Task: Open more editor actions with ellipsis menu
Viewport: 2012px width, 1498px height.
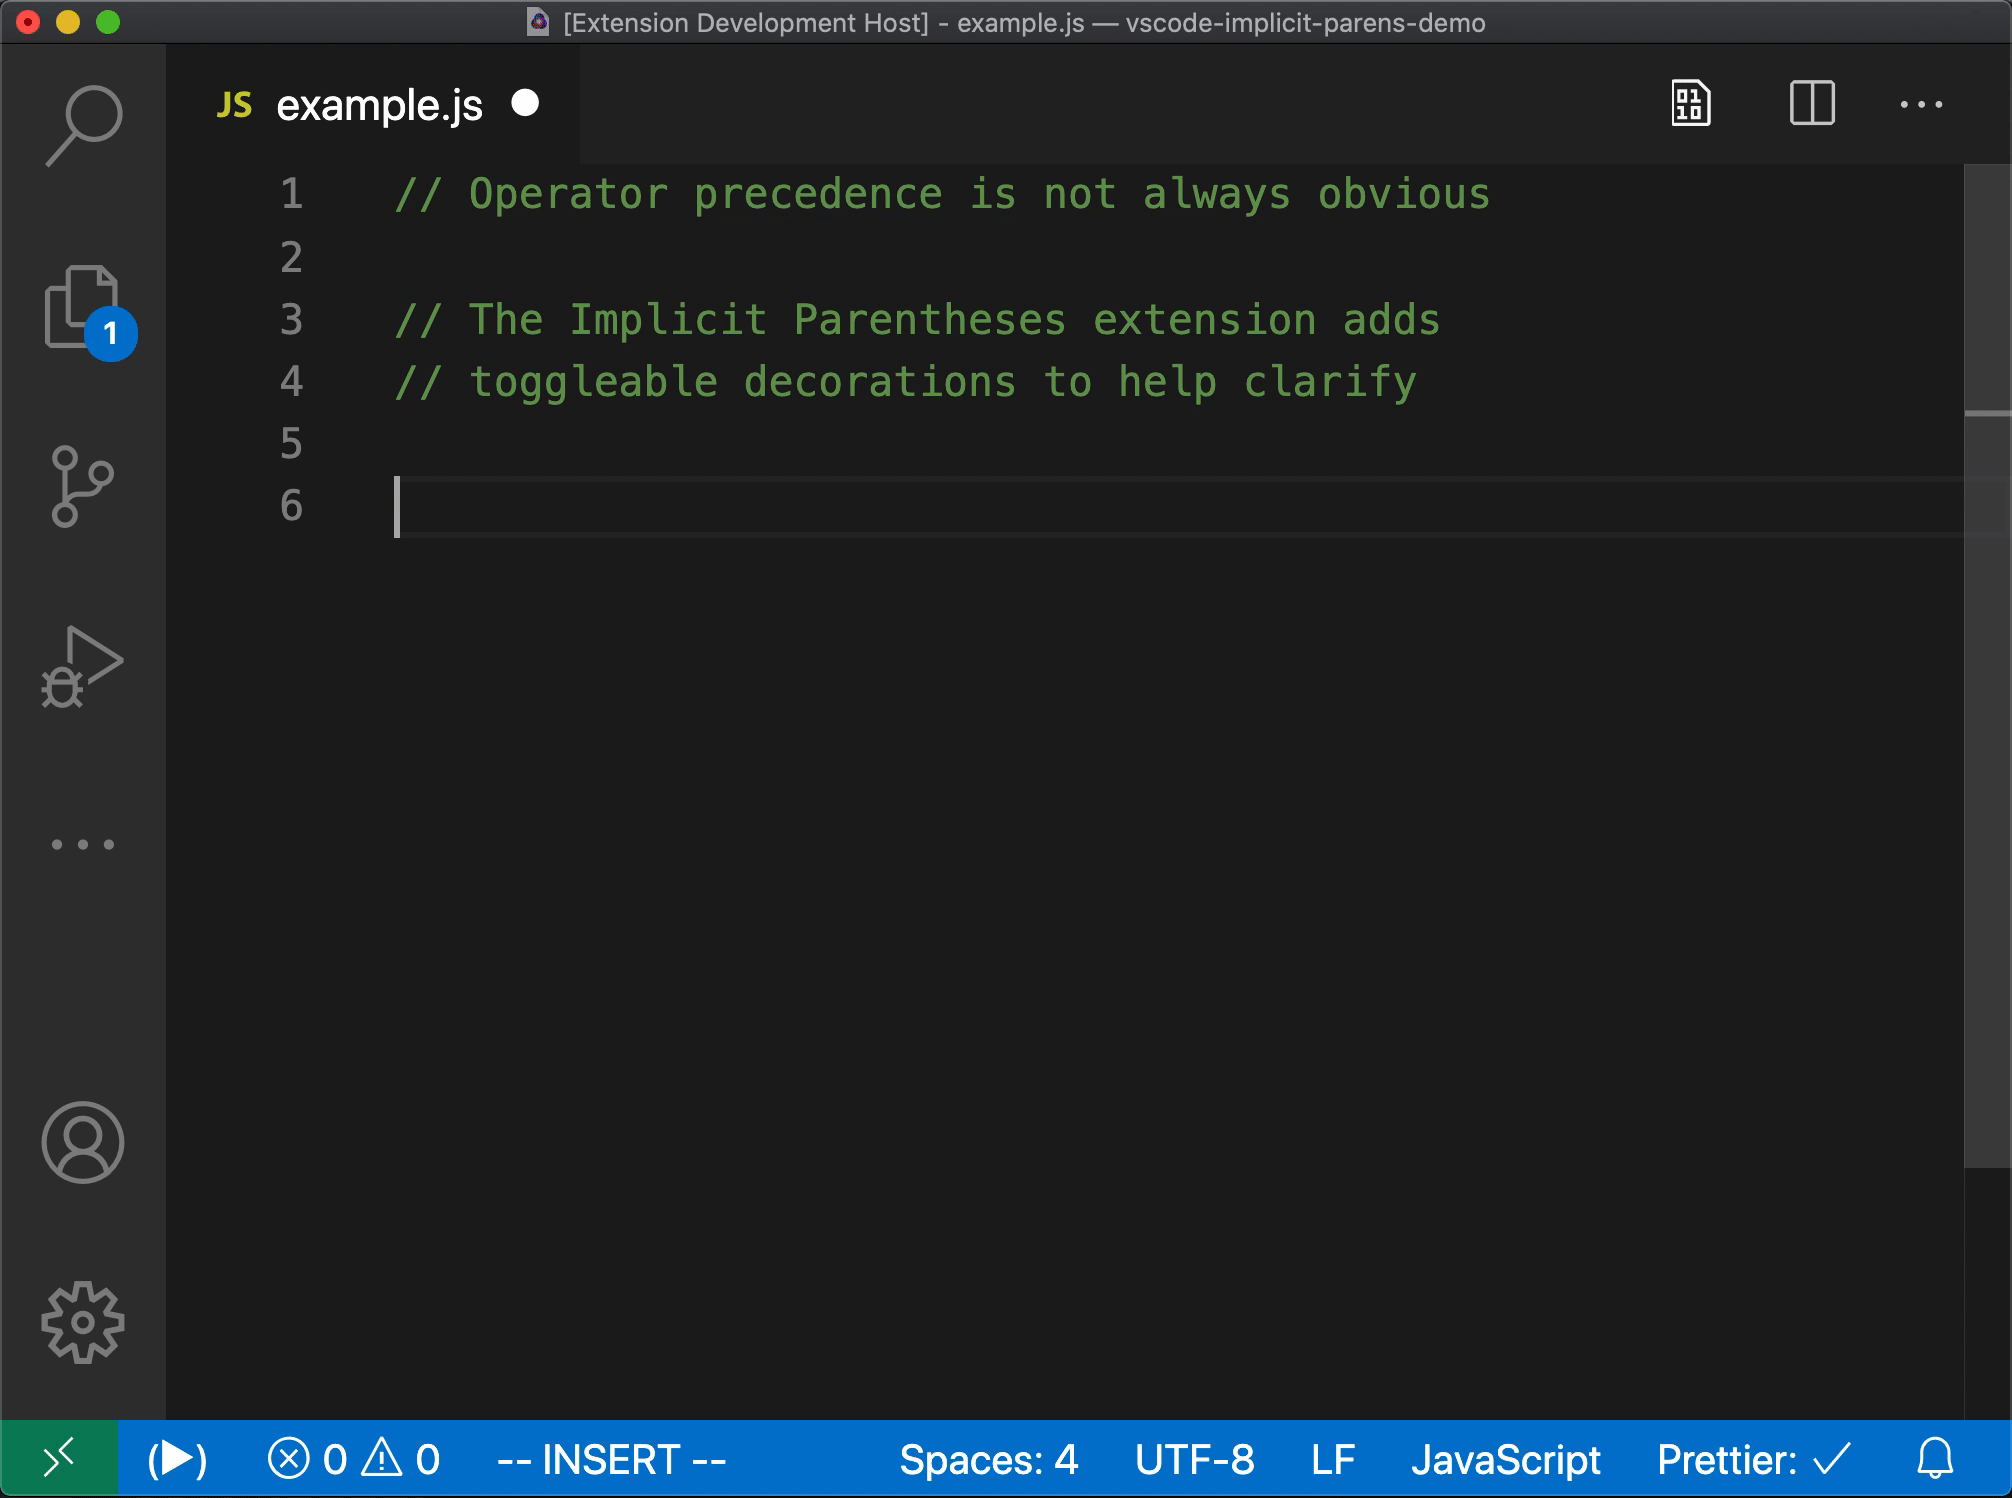Action: (x=1922, y=104)
